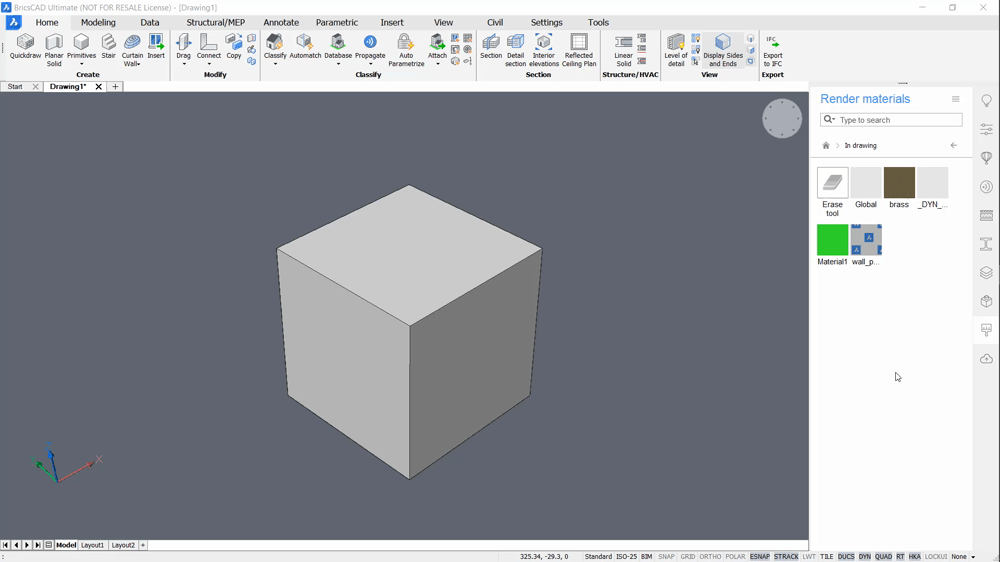The image size is (1000, 562).
Task: Toggle STRACK in status bar
Action: click(x=786, y=556)
